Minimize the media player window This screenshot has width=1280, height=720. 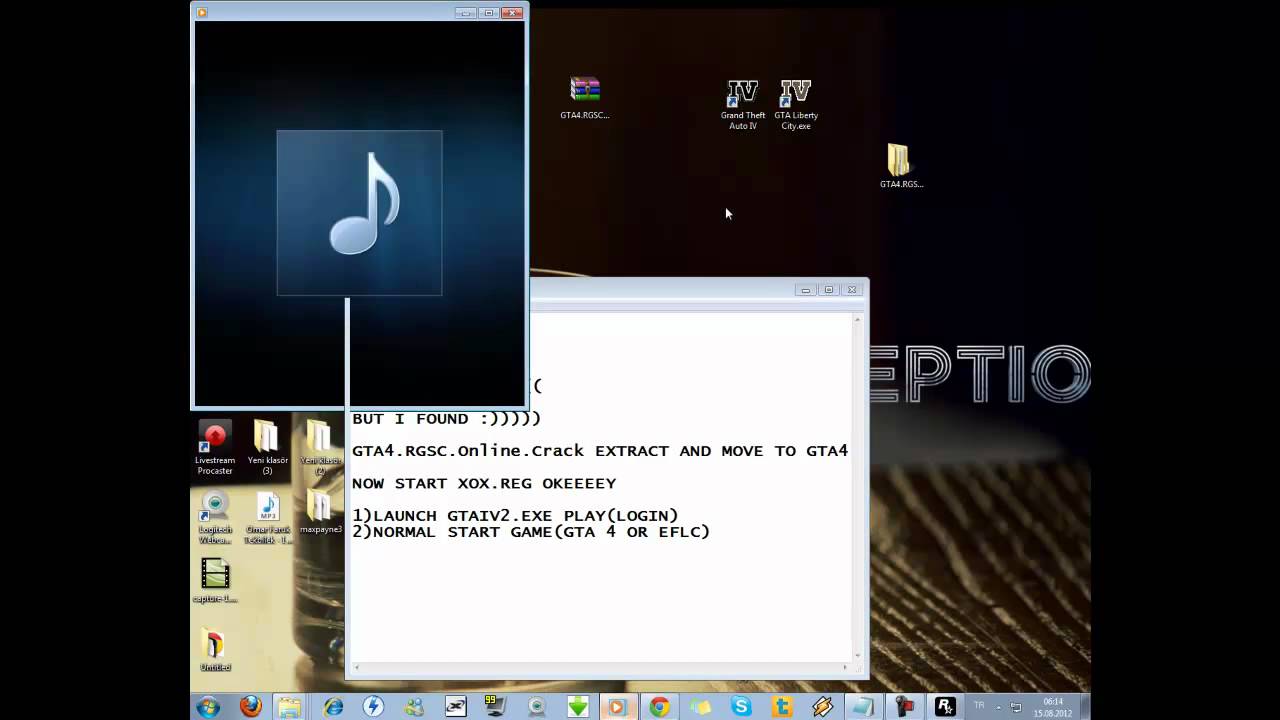pyautogui.click(x=465, y=13)
